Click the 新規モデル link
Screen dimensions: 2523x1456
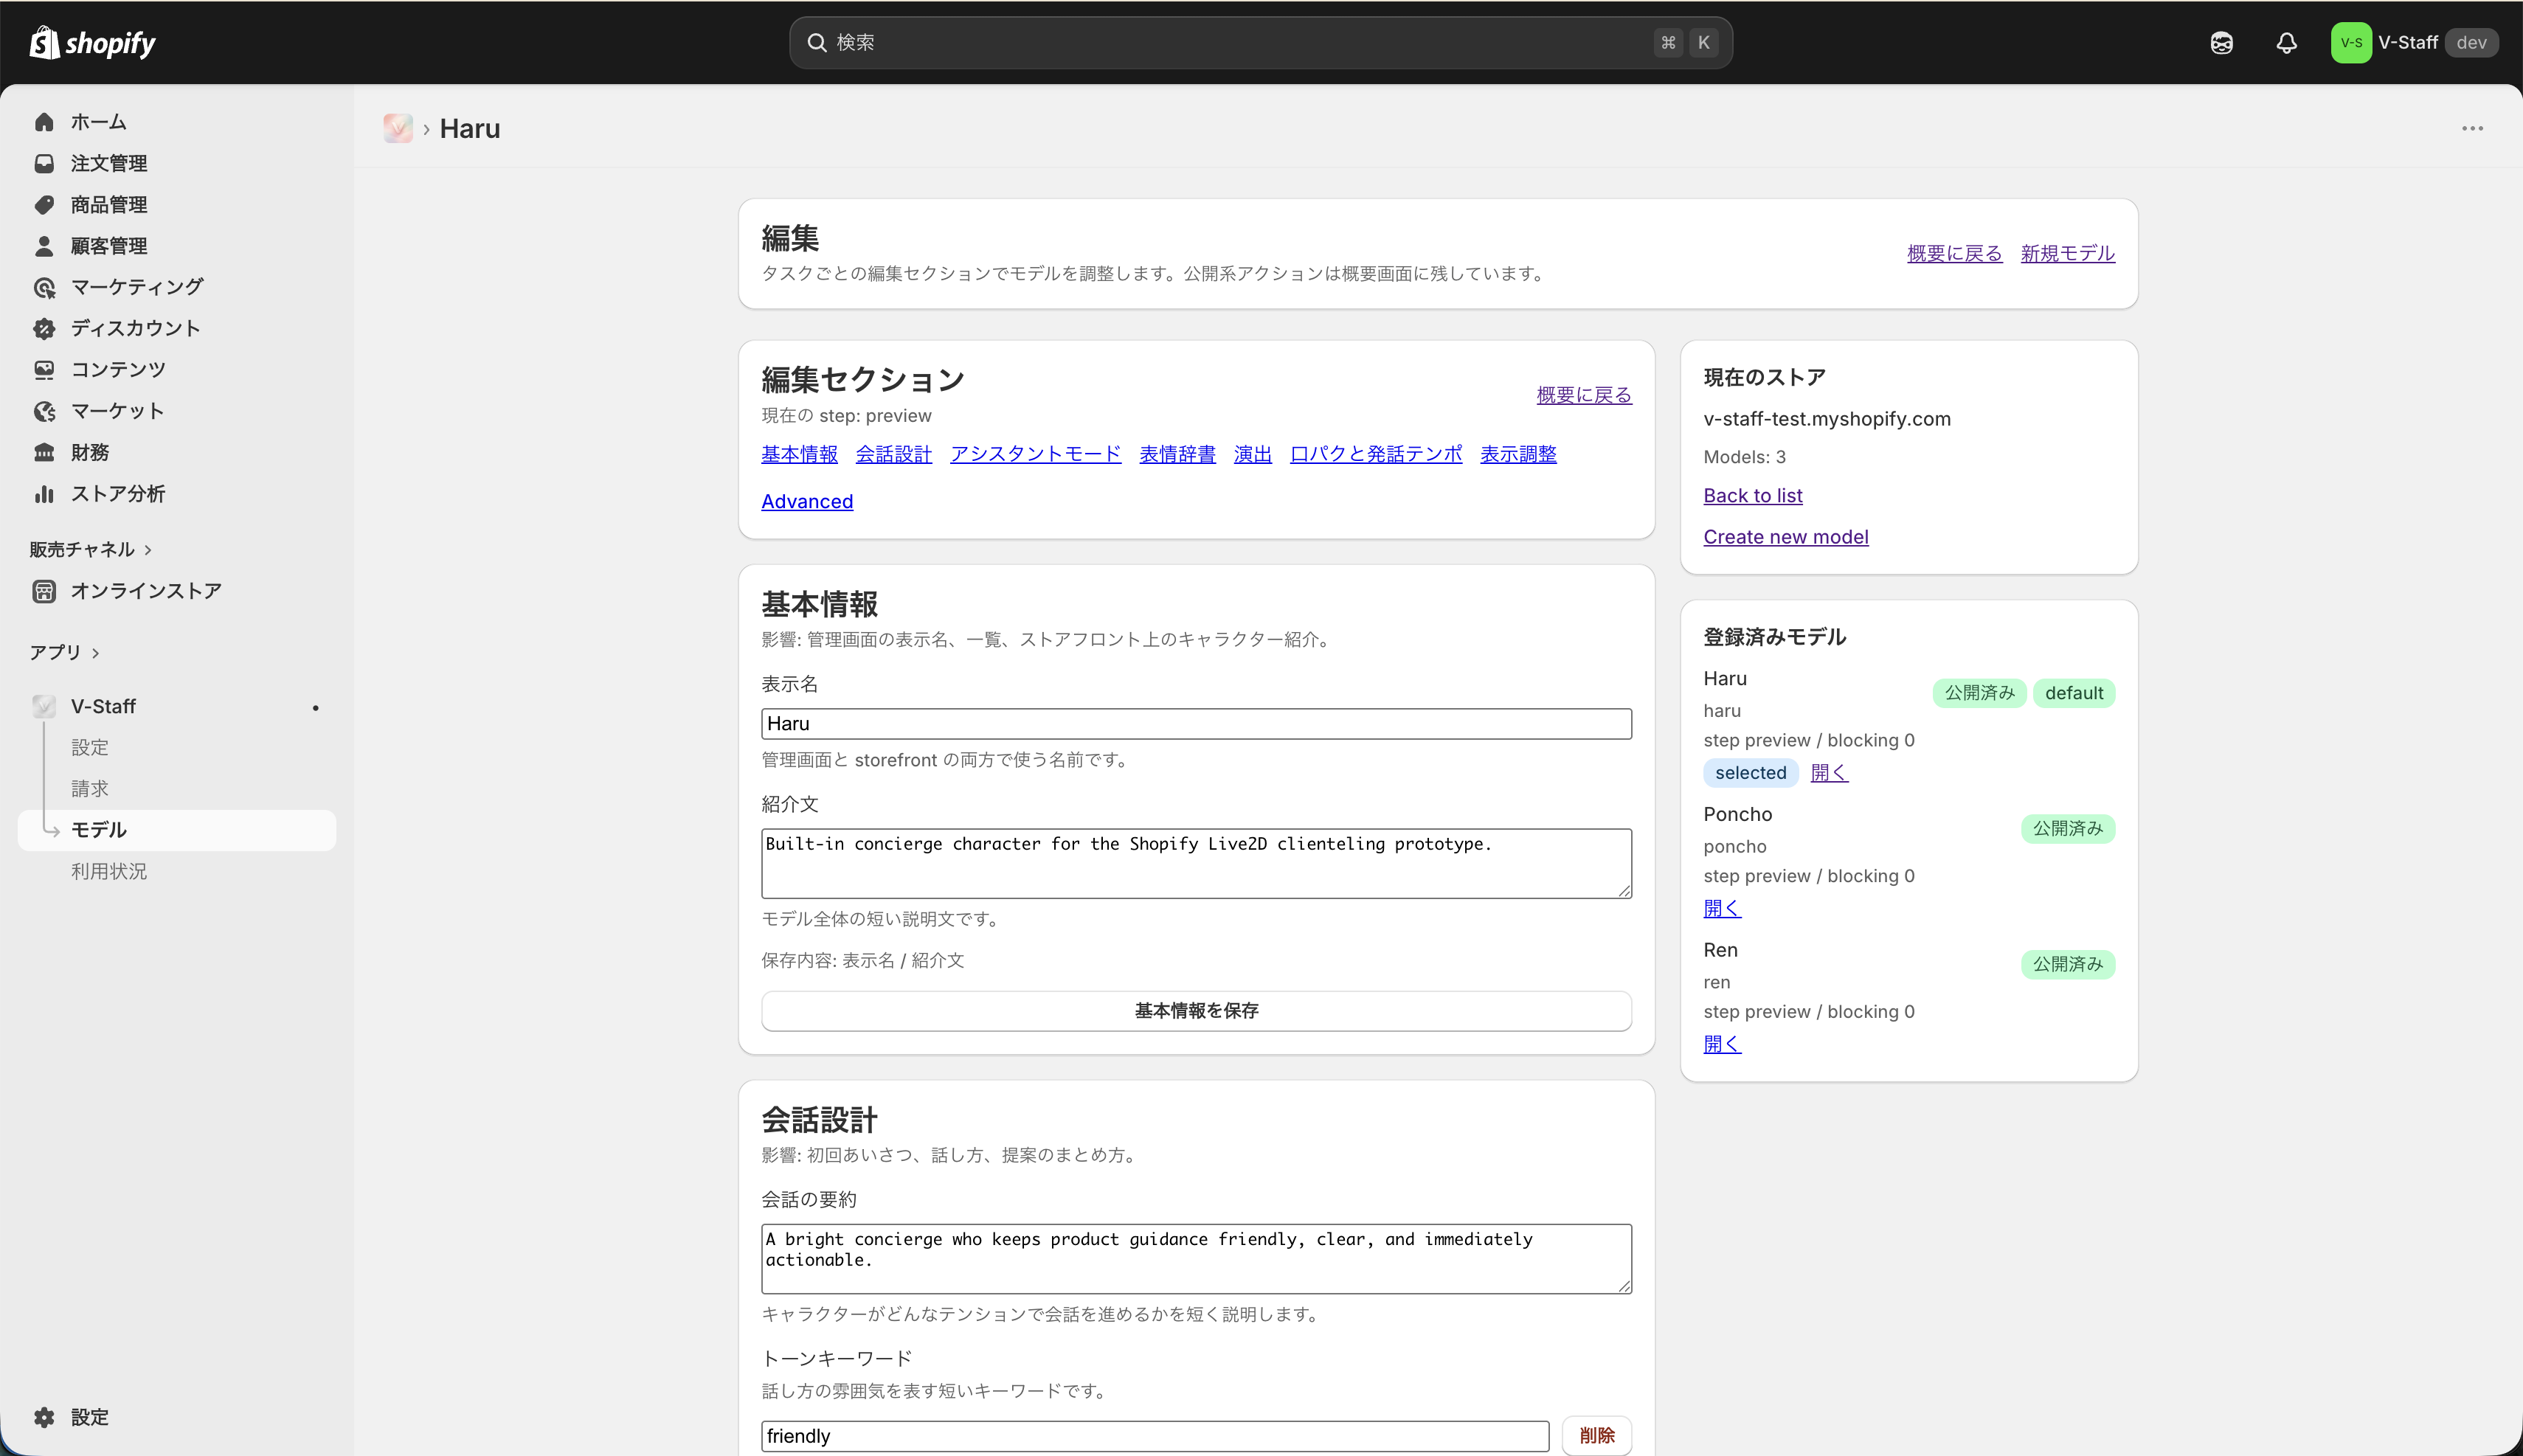[x=2068, y=254]
